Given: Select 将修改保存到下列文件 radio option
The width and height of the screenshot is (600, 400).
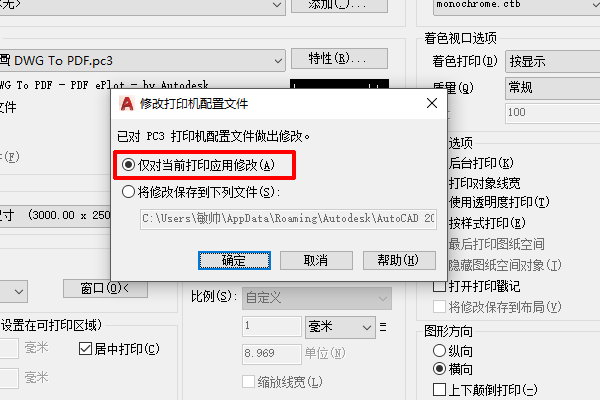Looking at the screenshot, I should (128, 191).
